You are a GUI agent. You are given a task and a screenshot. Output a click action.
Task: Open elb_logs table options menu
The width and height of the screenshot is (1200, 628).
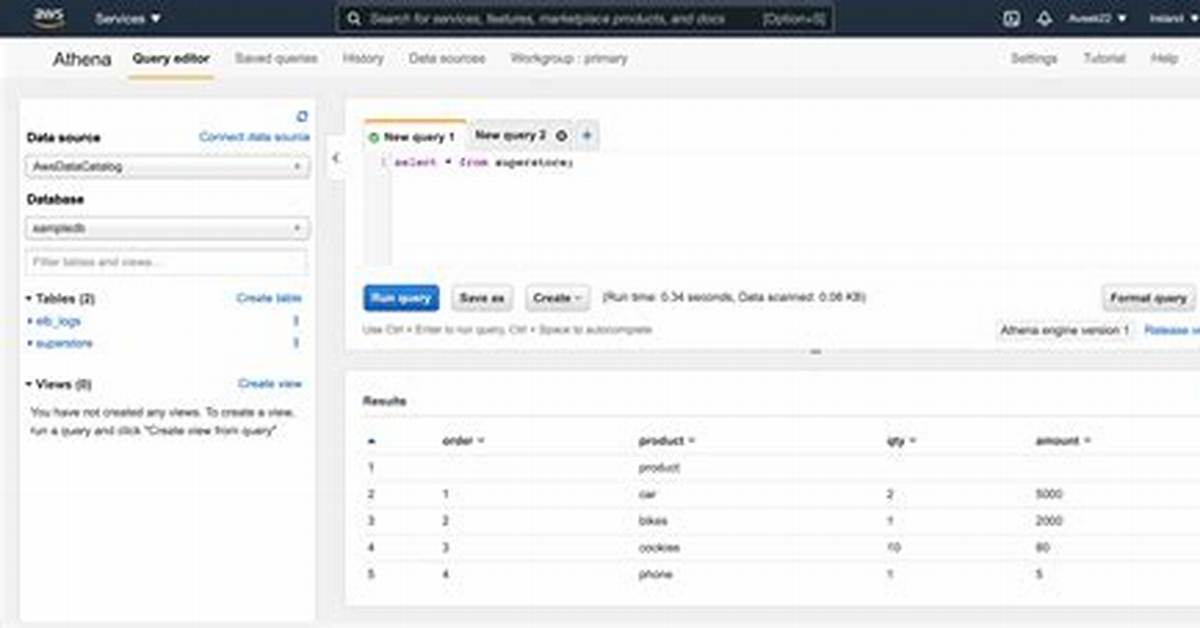click(x=296, y=321)
